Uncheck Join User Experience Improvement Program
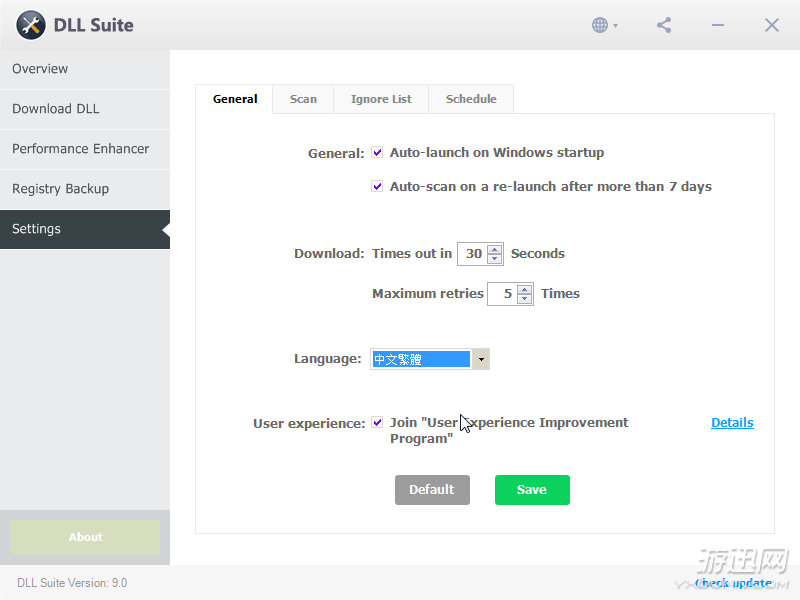Screen dimensions: 800x600 (377, 422)
